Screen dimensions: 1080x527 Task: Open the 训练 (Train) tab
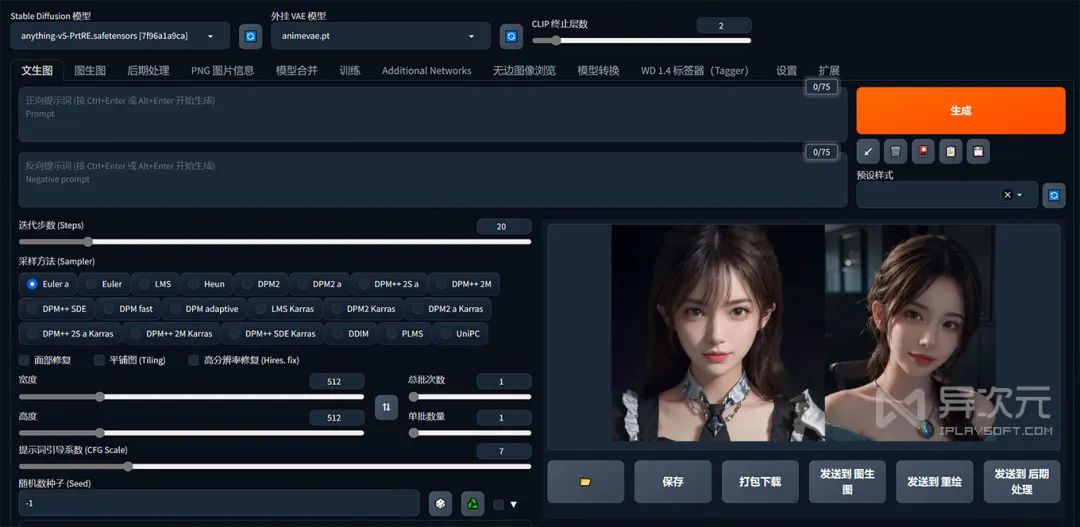(x=350, y=70)
